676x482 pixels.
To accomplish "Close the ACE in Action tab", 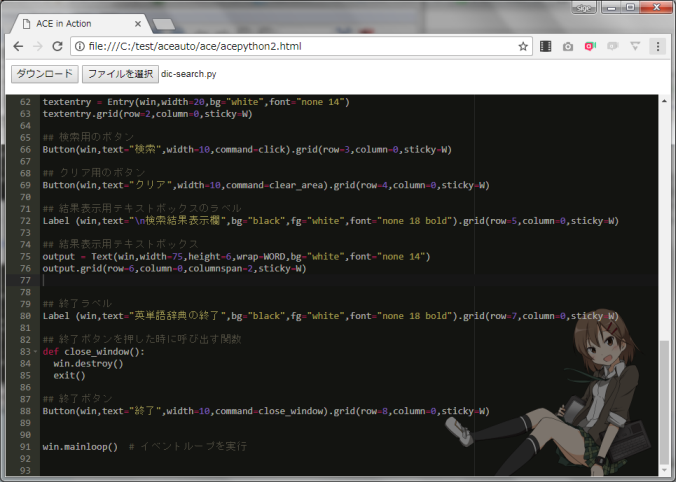I will 138,24.
